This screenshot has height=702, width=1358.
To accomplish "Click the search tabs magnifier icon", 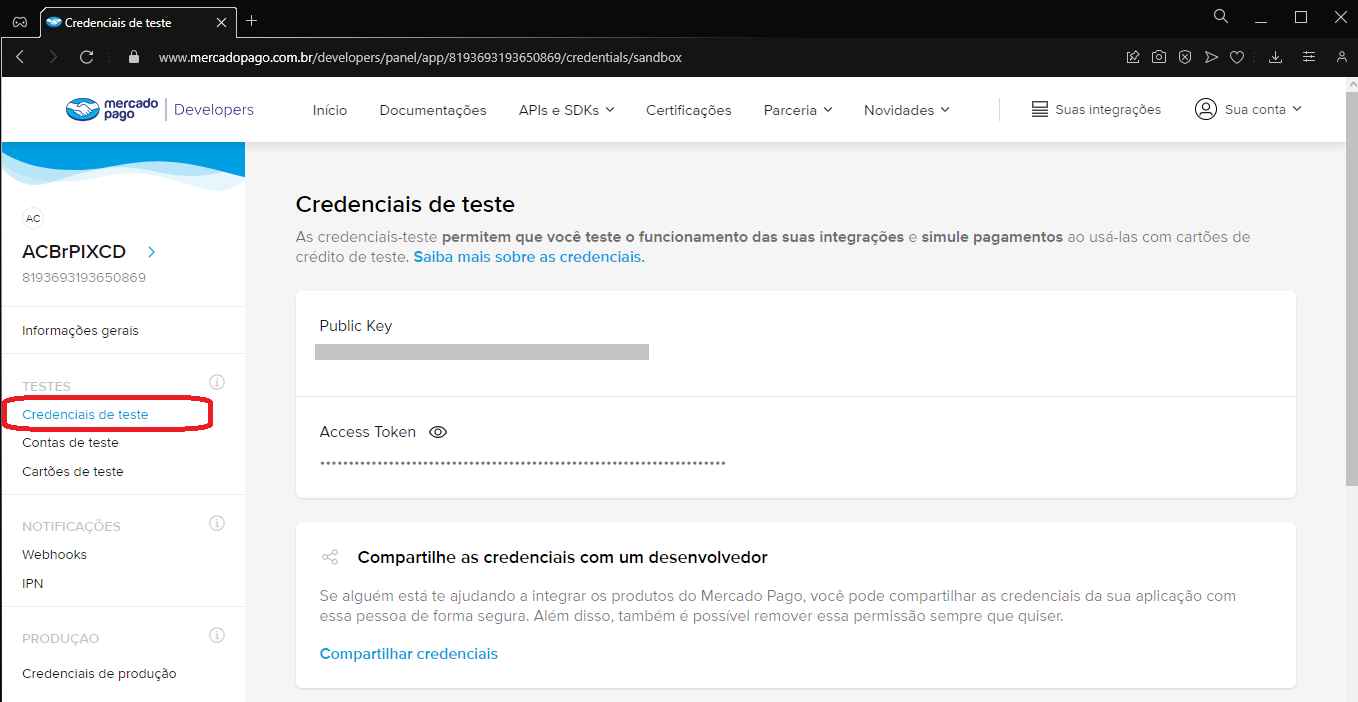I will pos(1221,16).
